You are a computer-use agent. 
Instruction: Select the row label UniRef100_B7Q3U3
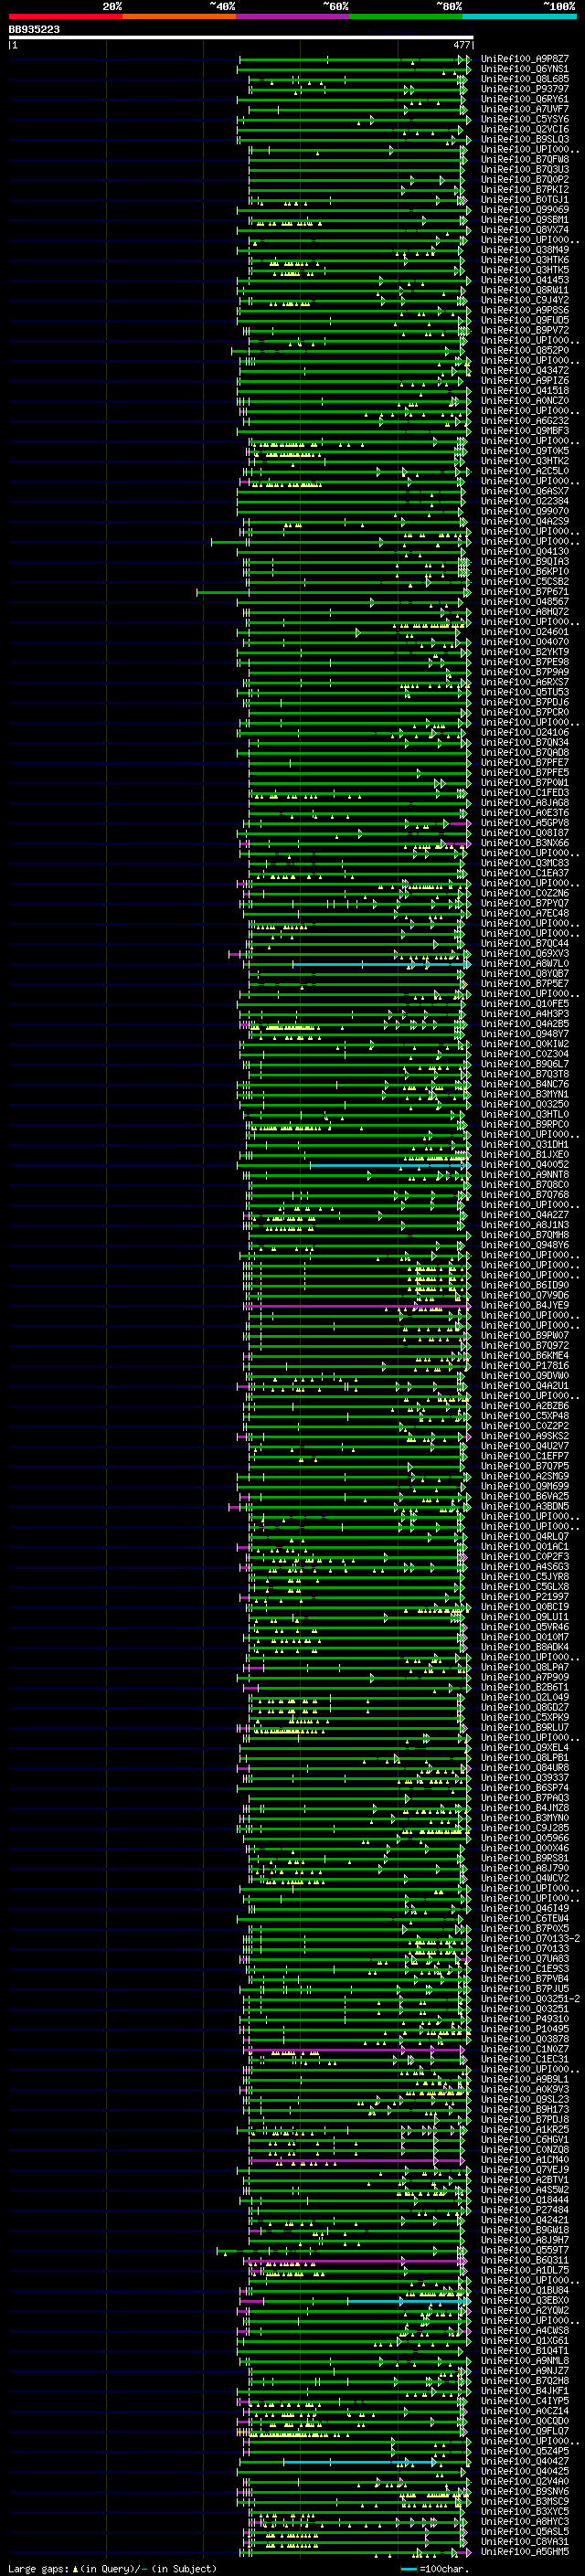click(525, 169)
